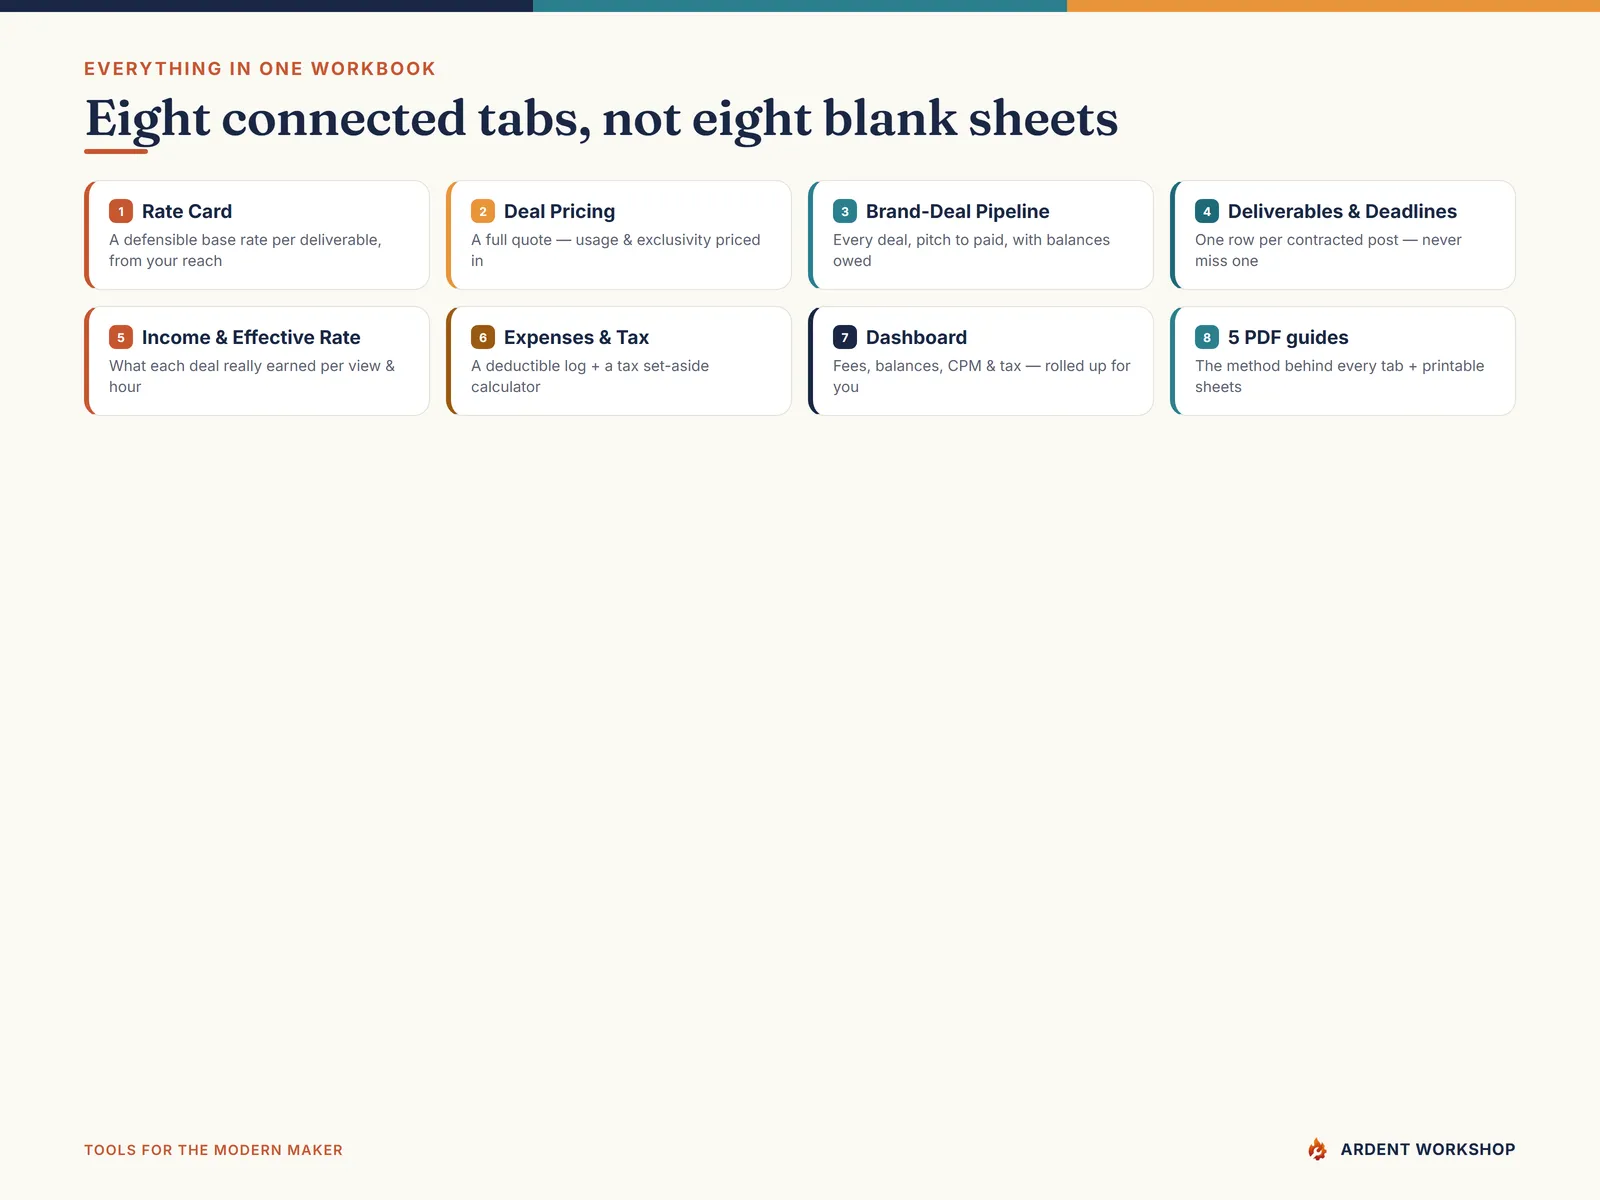This screenshot has height=1200, width=1600.
Task: Select the Expenses & Tax title
Action: pyautogui.click(x=576, y=337)
